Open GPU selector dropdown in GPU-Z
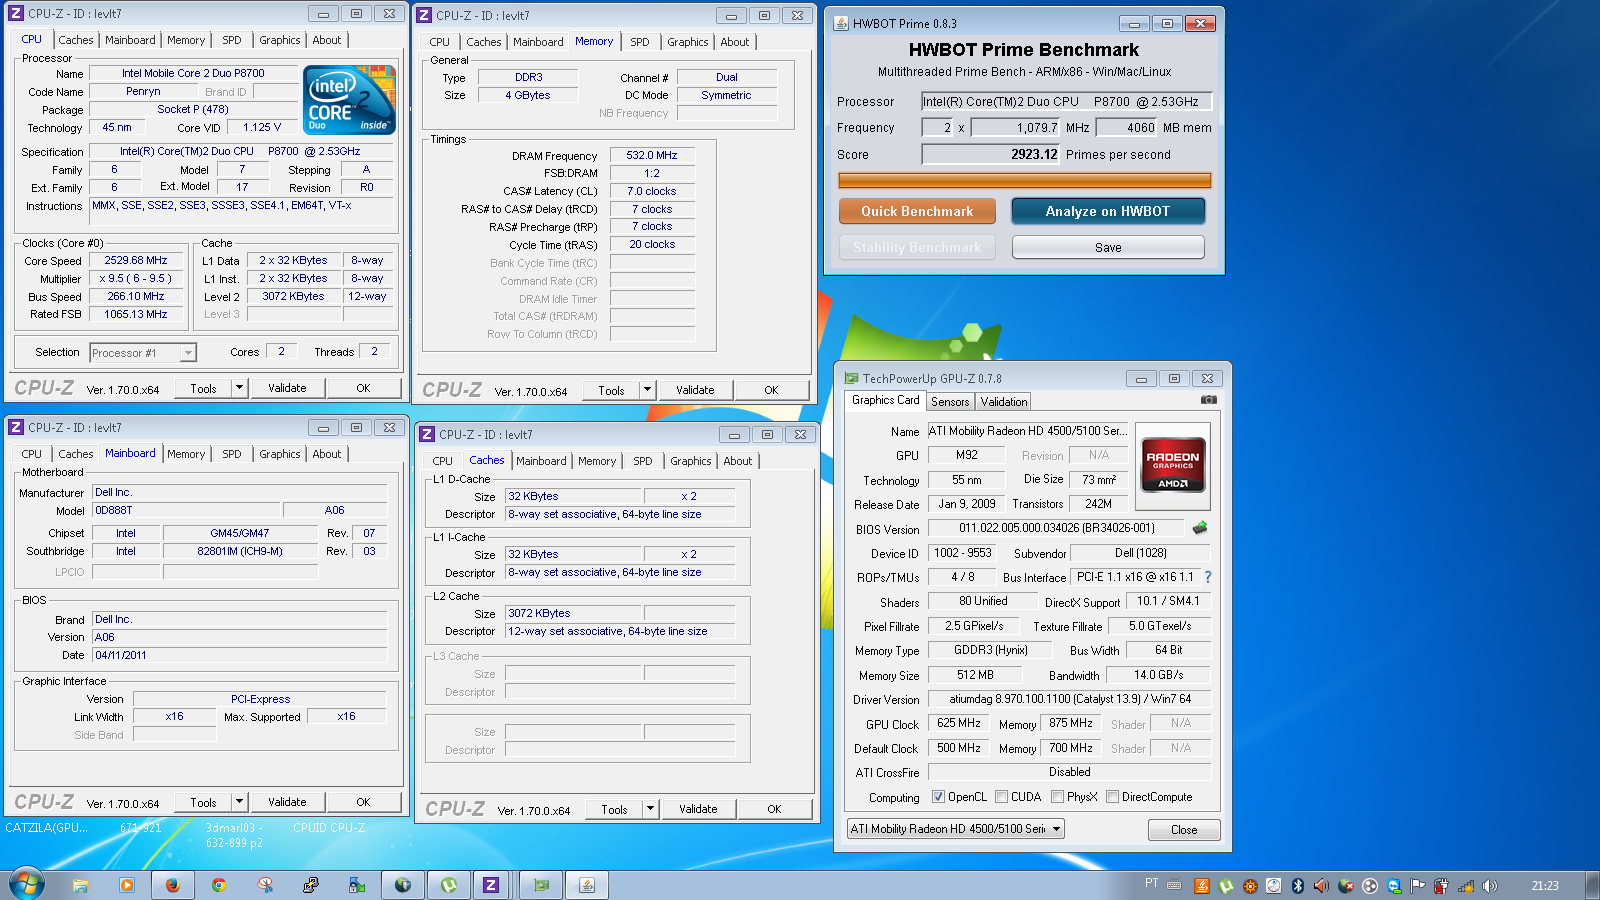Image resolution: width=1600 pixels, height=900 pixels. point(955,829)
